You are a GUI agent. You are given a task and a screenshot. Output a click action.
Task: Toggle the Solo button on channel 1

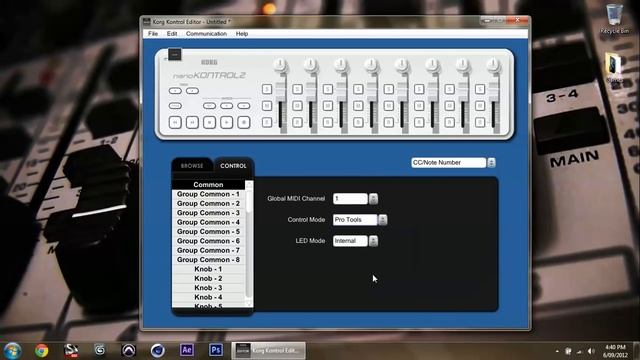coord(267,89)
